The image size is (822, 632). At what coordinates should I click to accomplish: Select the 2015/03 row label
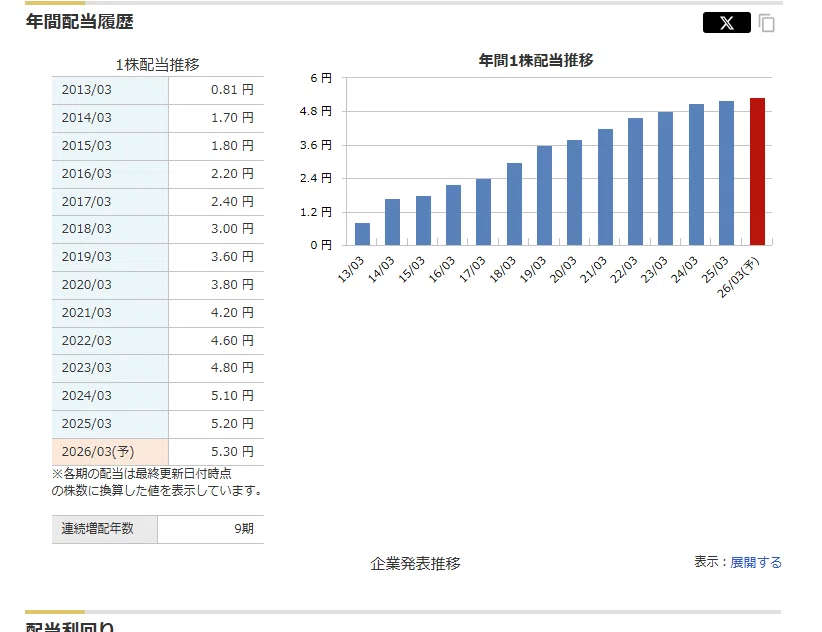(86, 145)
